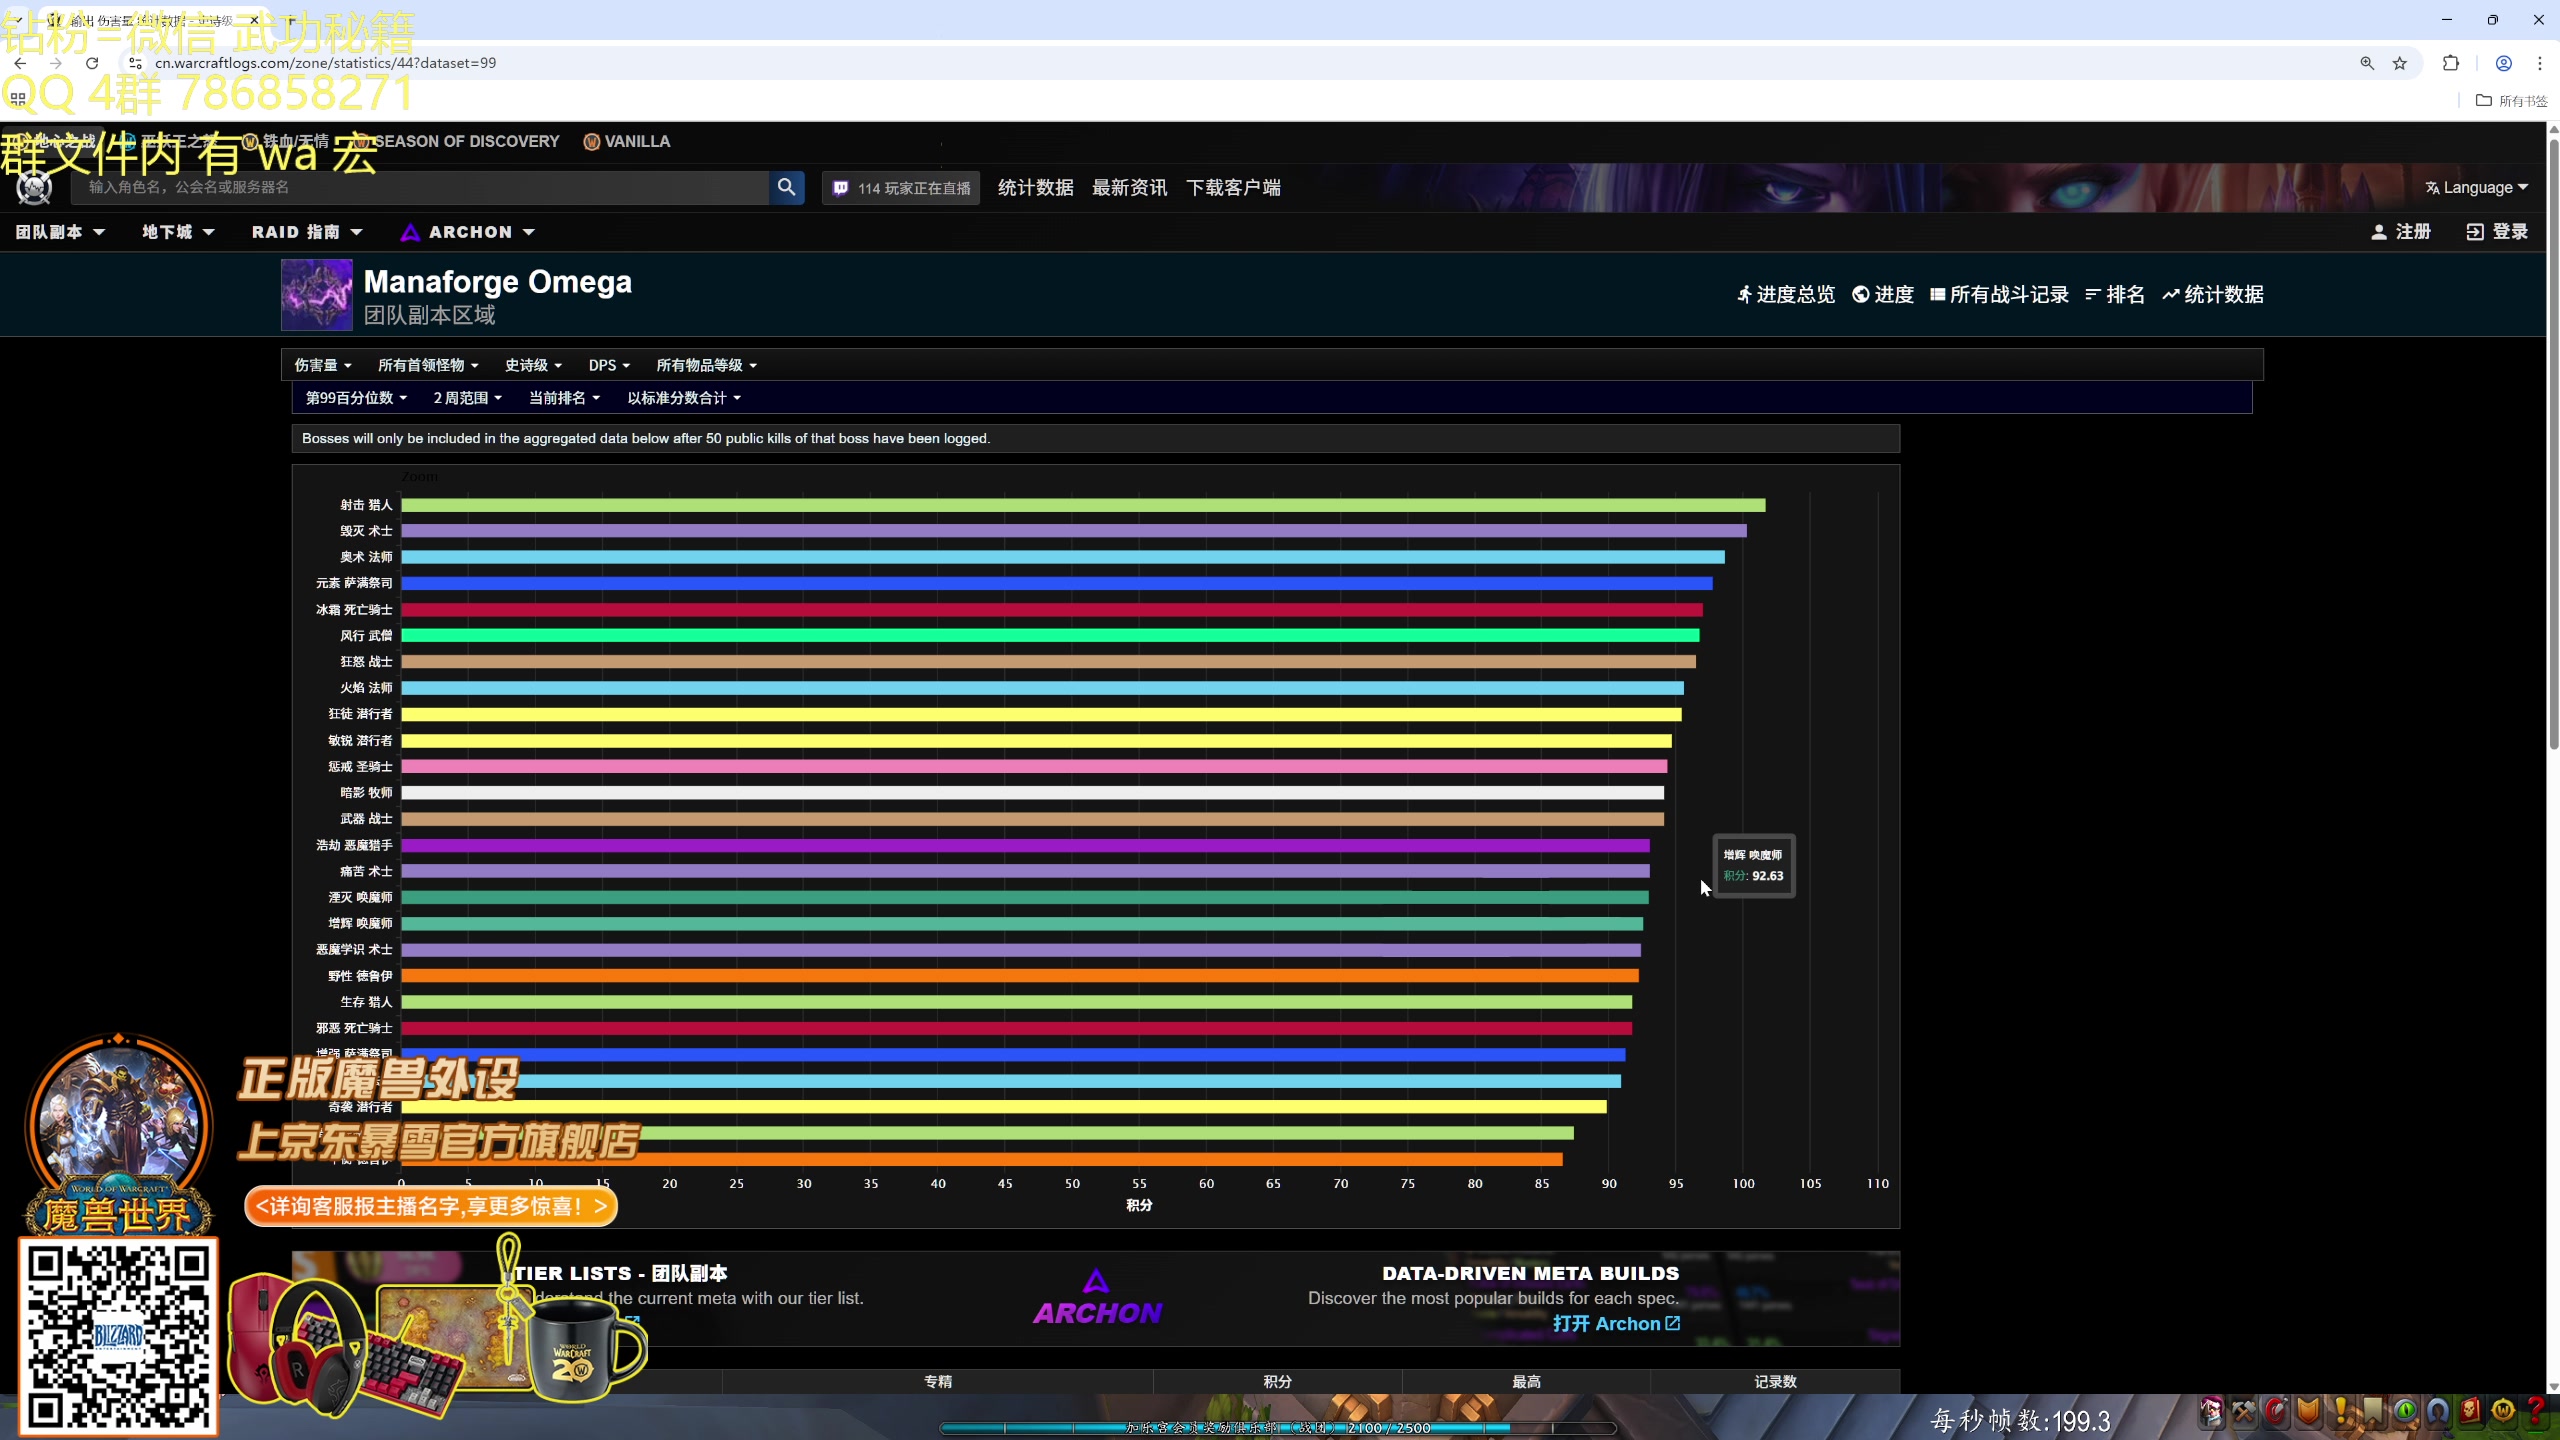Screen dimensions: 2560x1440
Task: Open the Chrome three-dot menu
Action: (2540, 63)
